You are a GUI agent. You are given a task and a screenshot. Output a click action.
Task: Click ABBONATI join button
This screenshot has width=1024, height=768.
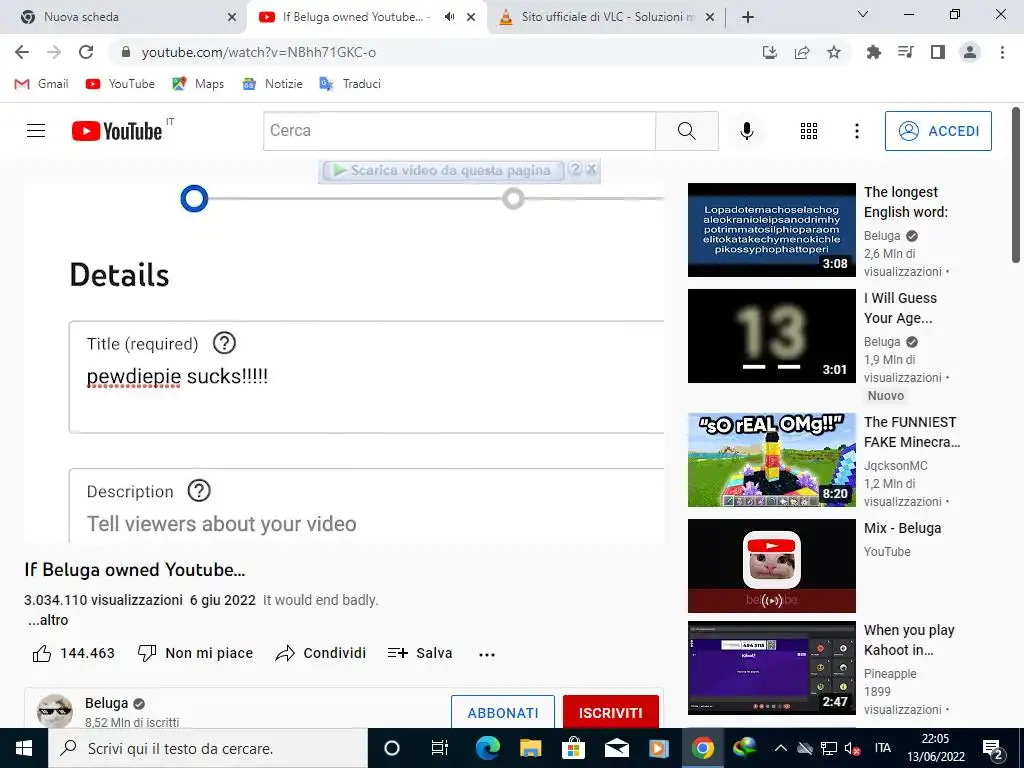click(503, 712)
